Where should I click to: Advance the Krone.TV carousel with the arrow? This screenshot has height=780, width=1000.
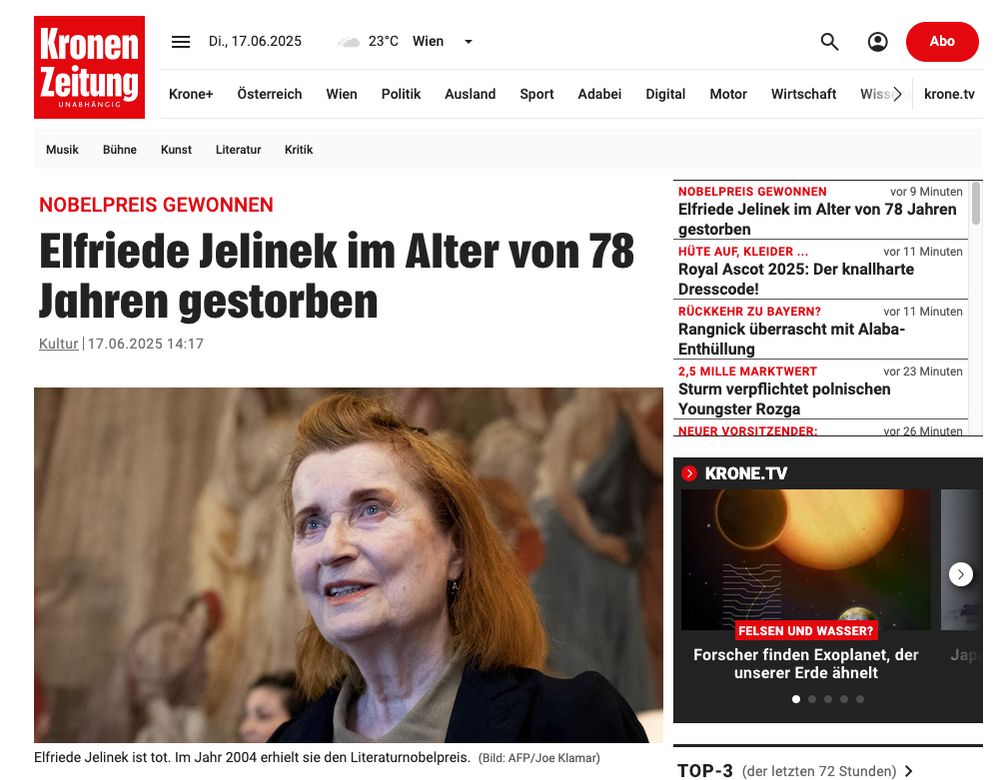[960, 574]
